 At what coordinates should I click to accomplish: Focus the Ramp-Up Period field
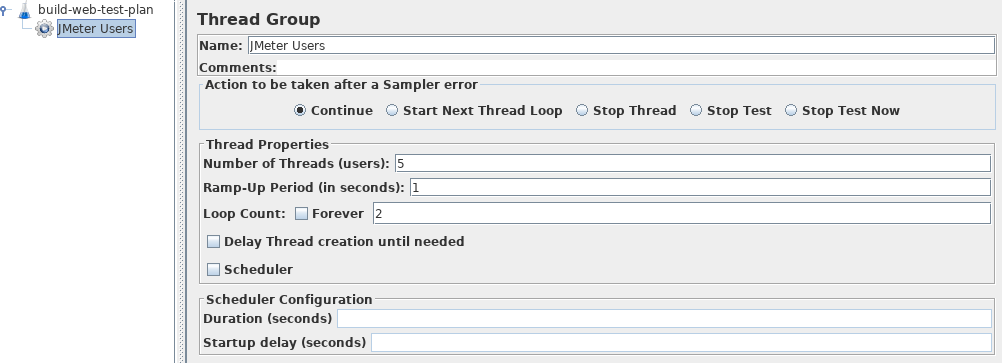click(700, 188)
